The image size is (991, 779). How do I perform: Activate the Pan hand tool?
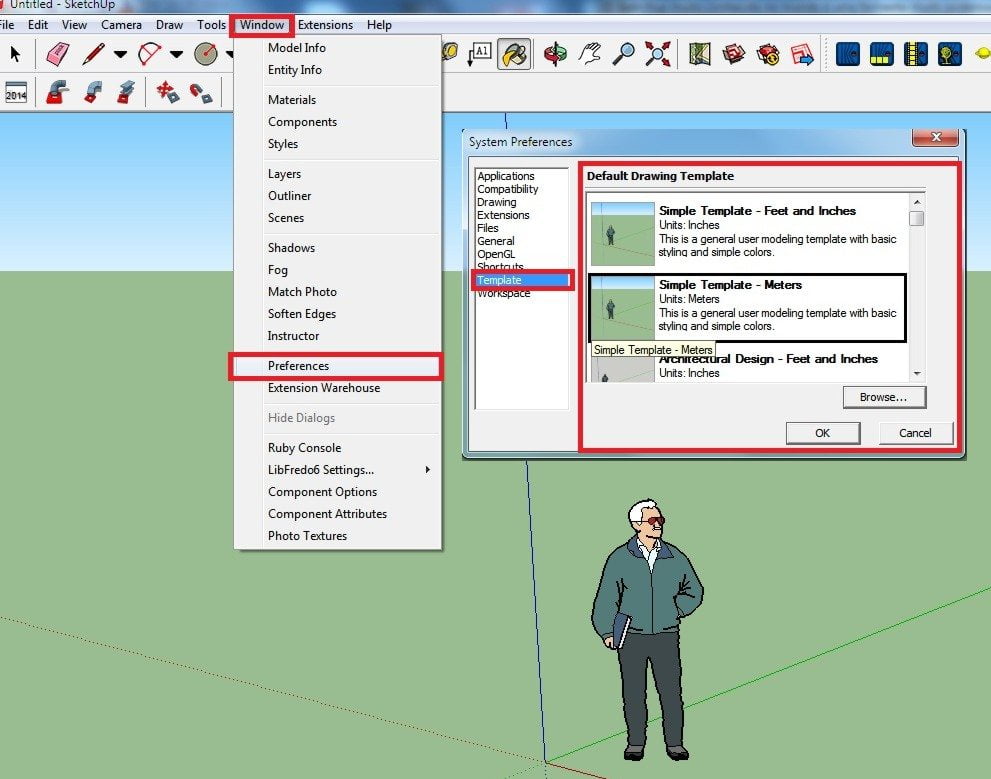coord(589,54)
